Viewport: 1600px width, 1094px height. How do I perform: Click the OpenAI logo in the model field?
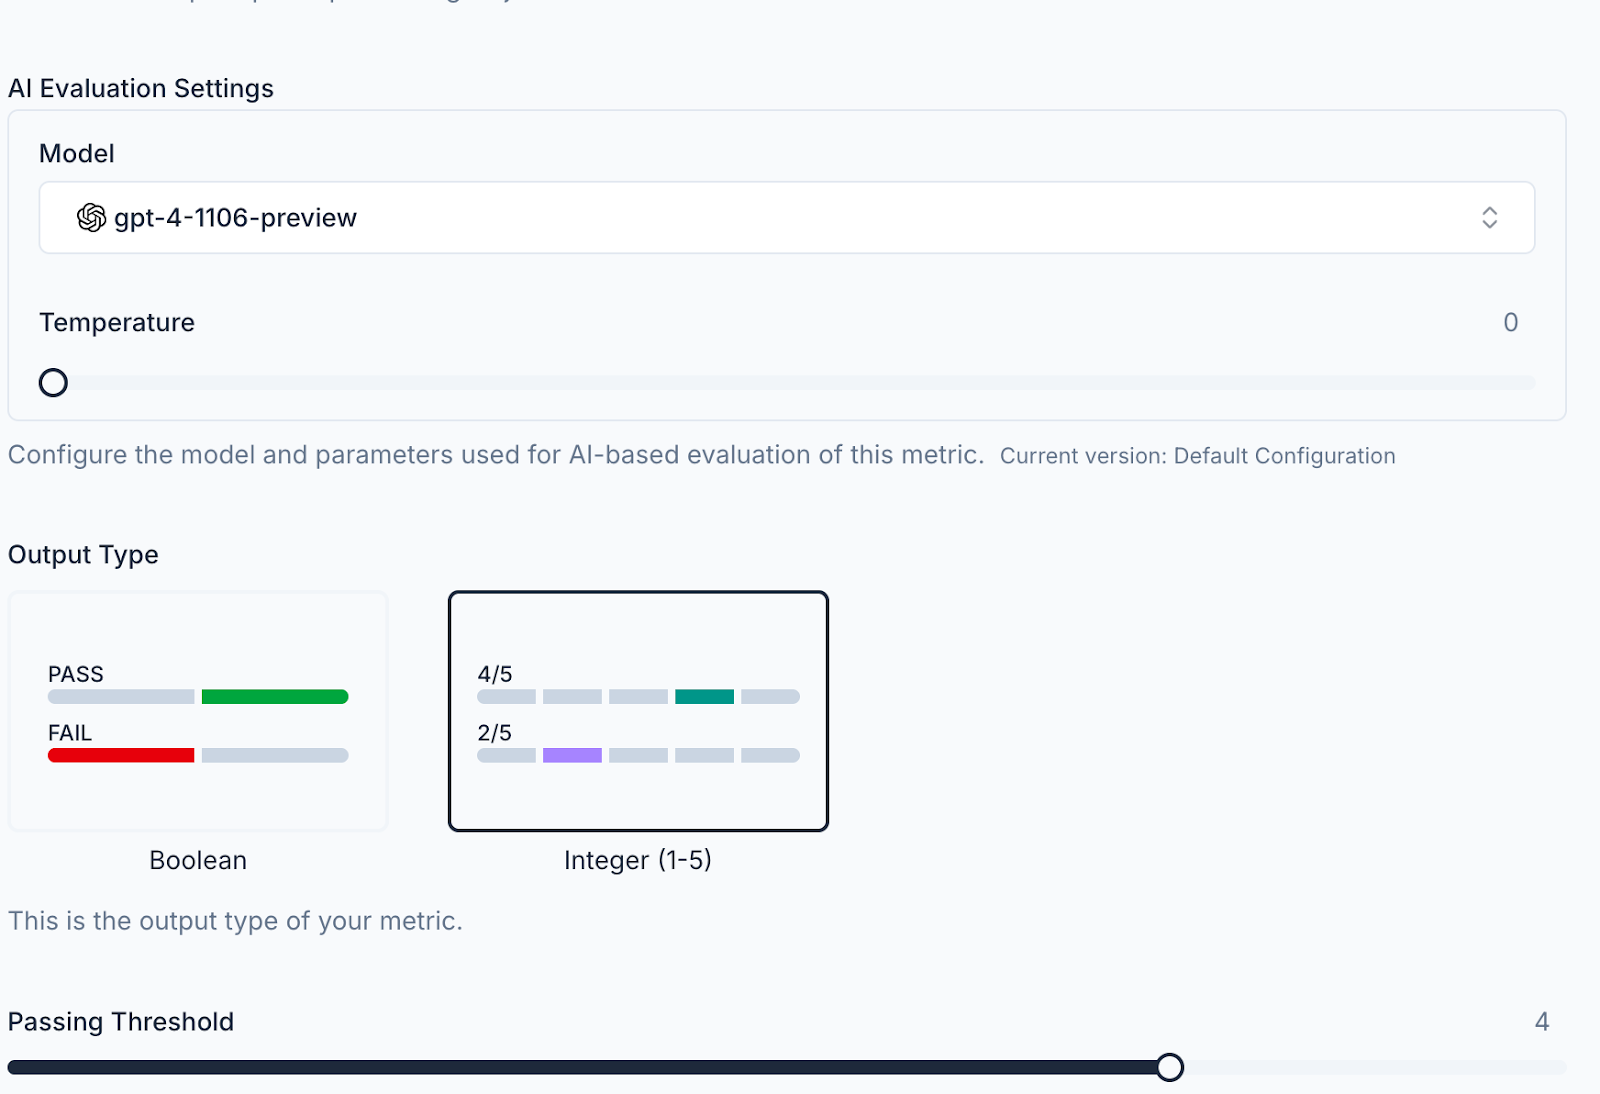(91, 217)
